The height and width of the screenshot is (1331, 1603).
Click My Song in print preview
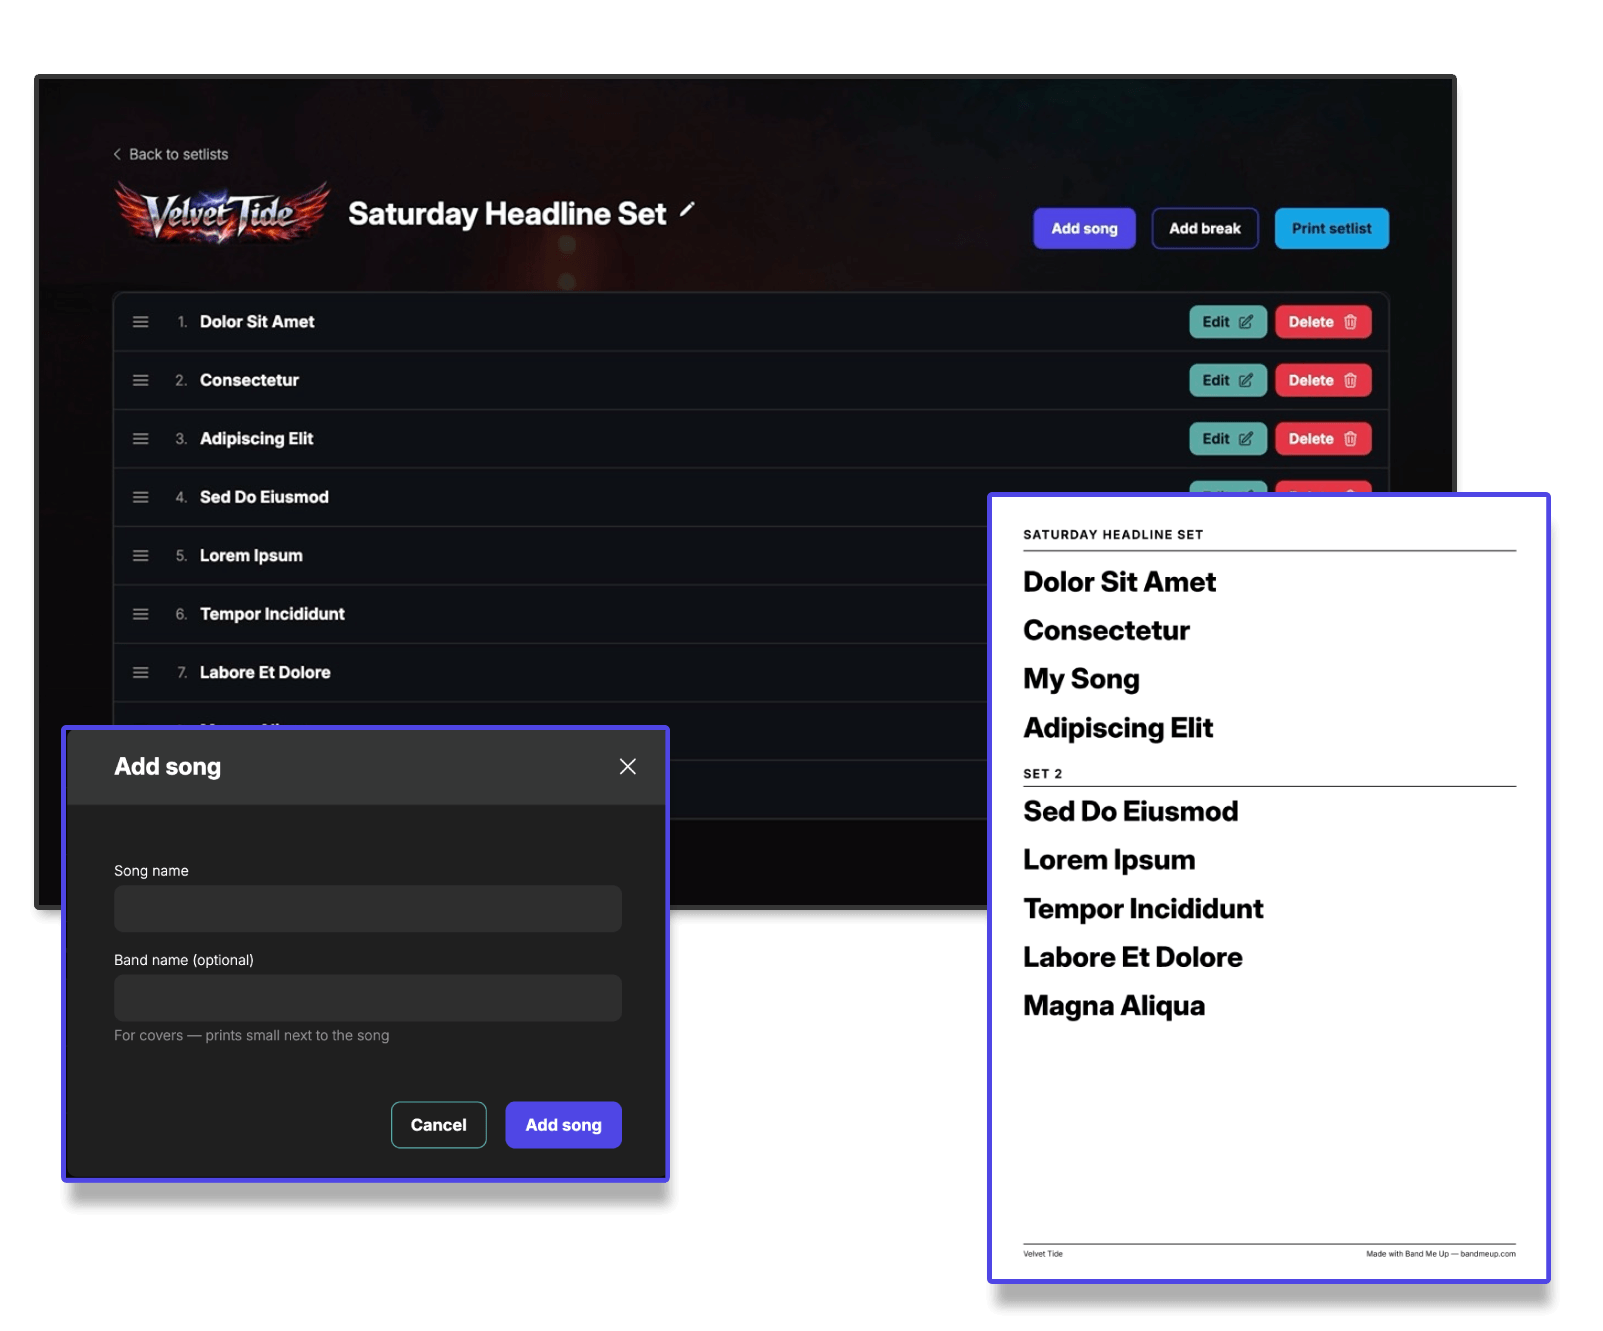pos(1081,679)
